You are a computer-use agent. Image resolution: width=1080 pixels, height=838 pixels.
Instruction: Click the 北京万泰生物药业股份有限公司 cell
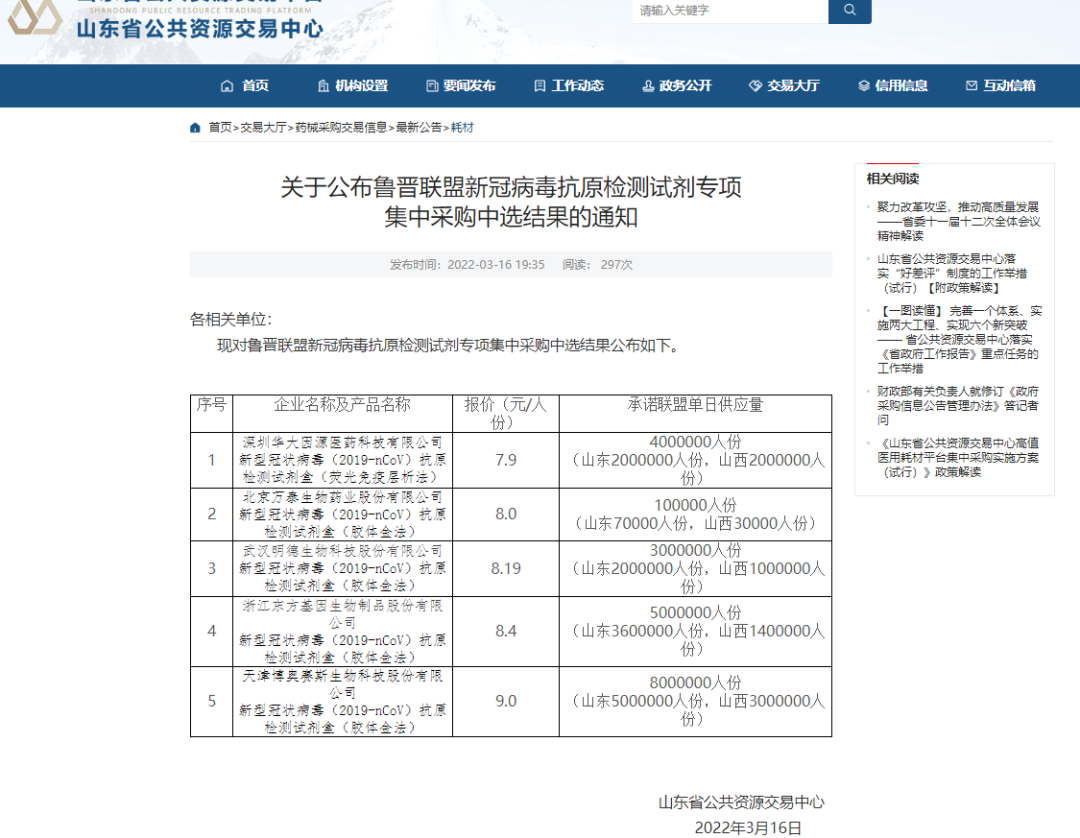pos(342,514)
